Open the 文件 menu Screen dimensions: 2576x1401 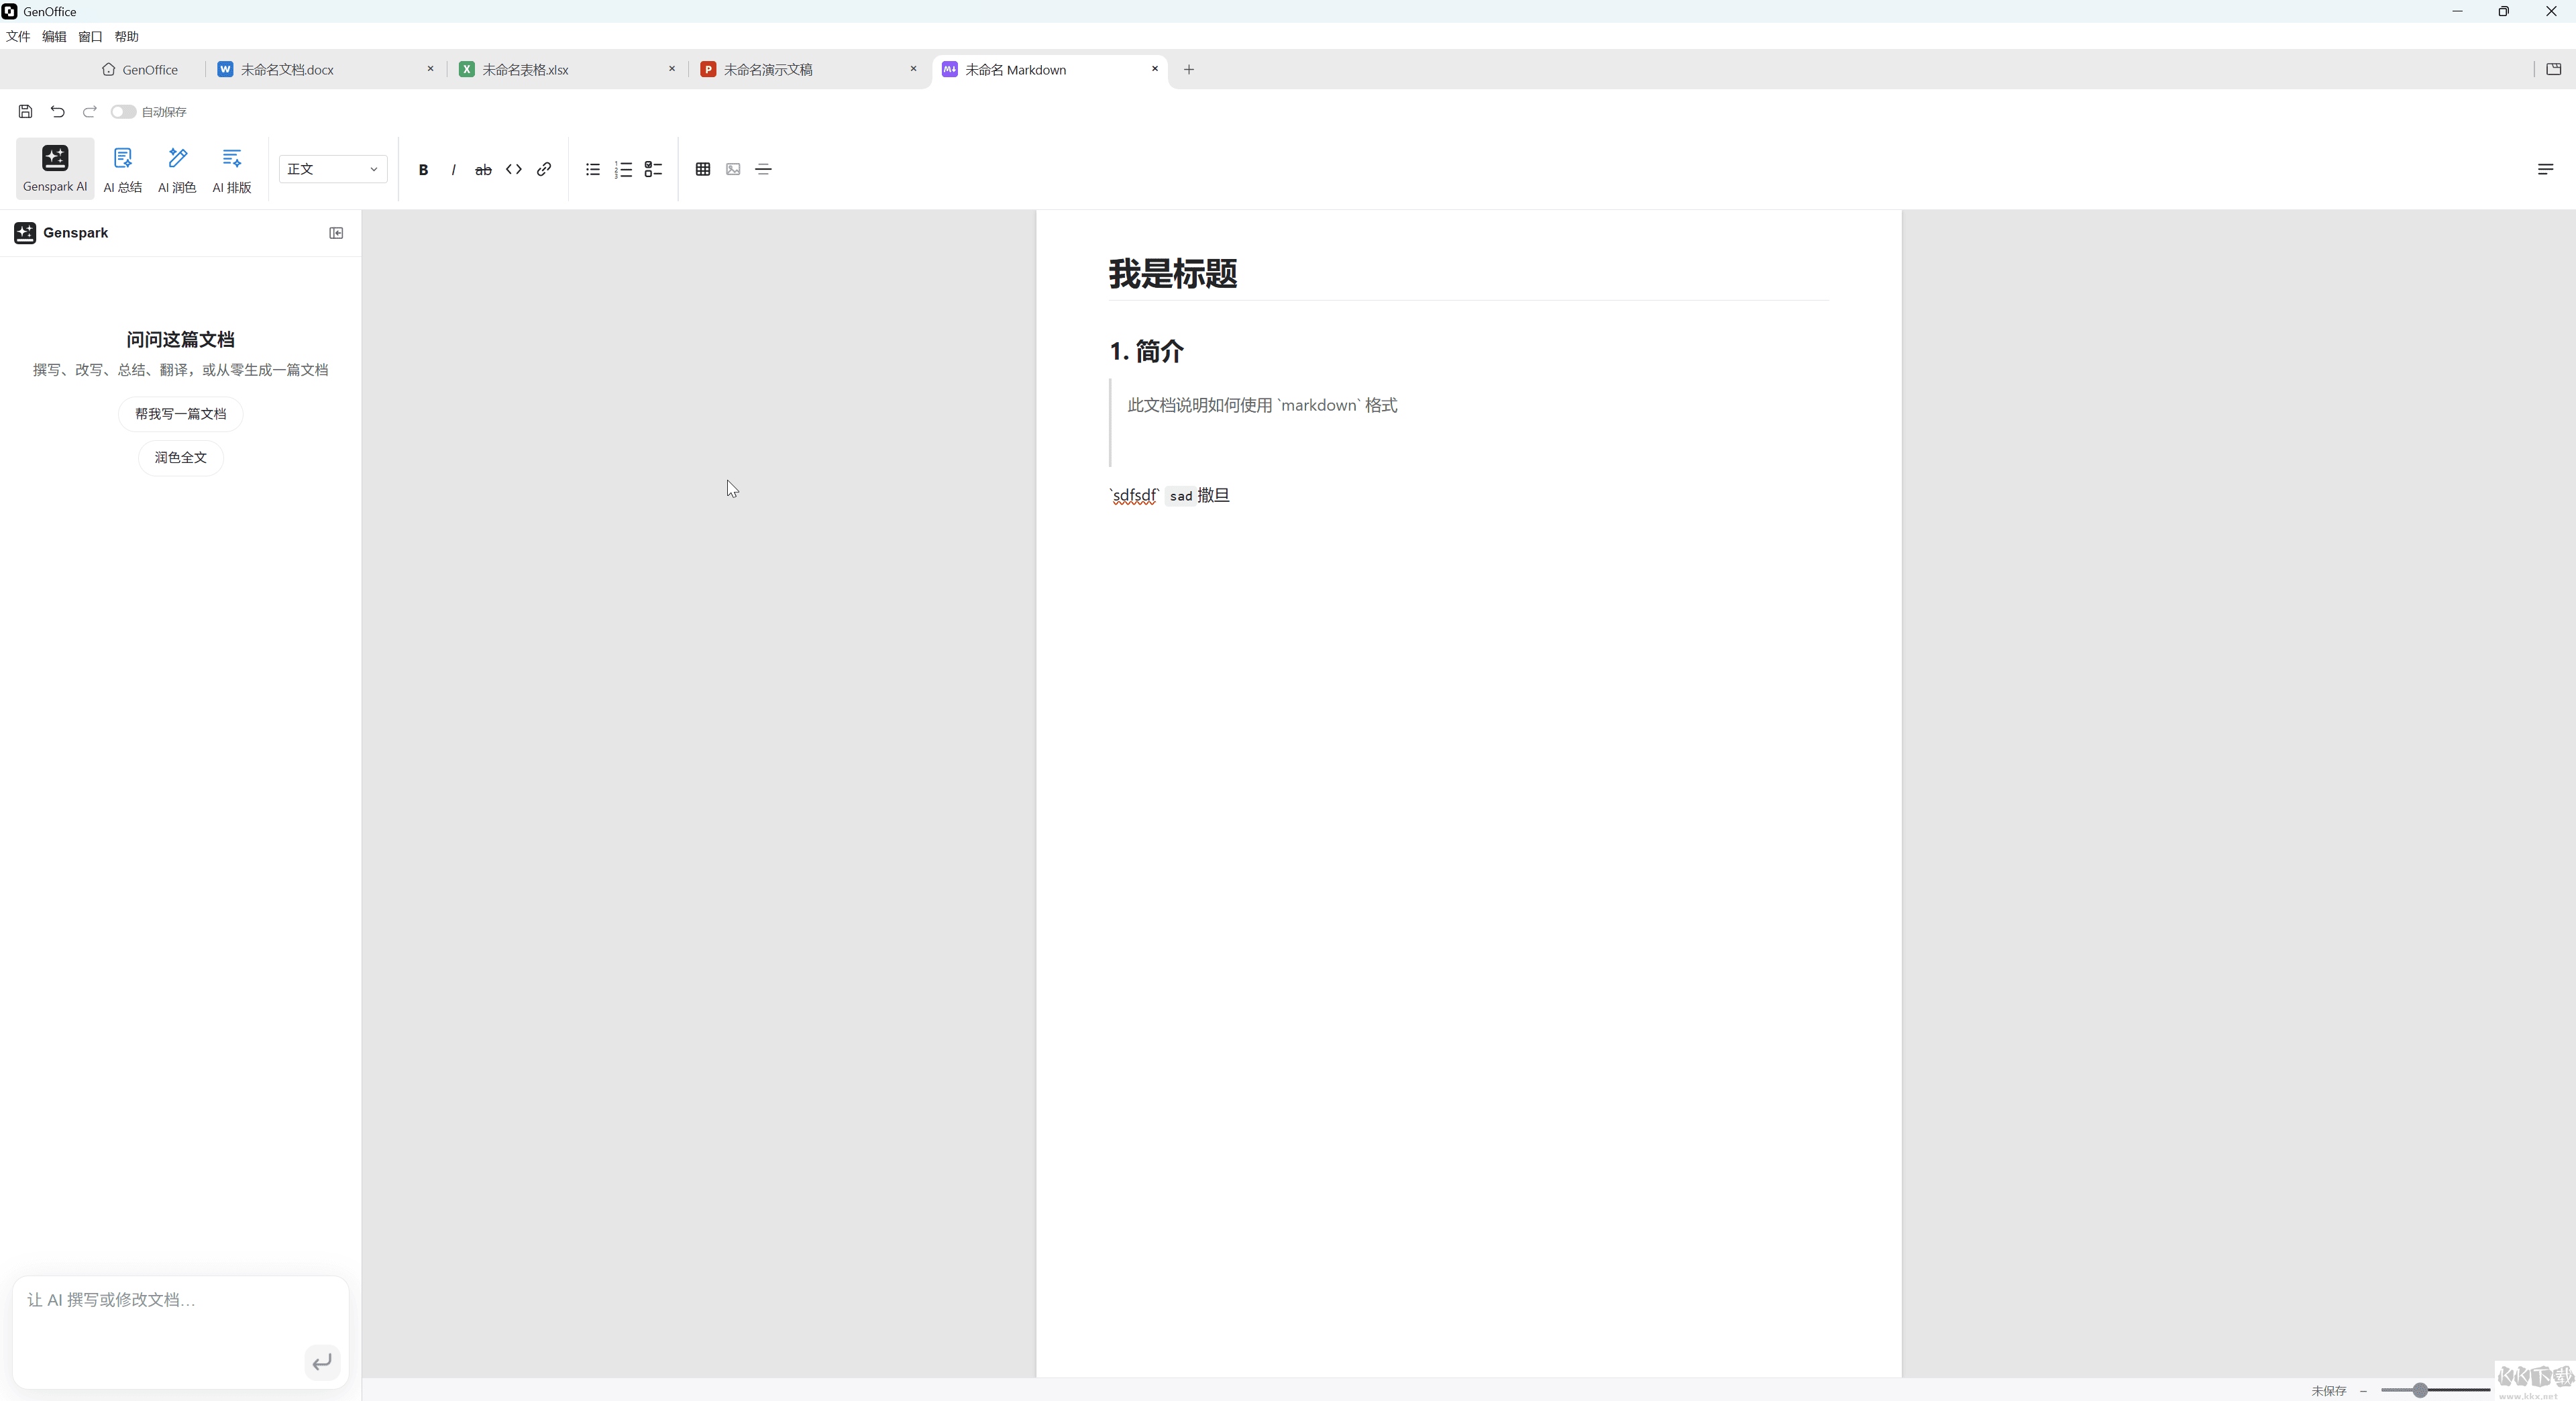[x=18, y=36]
